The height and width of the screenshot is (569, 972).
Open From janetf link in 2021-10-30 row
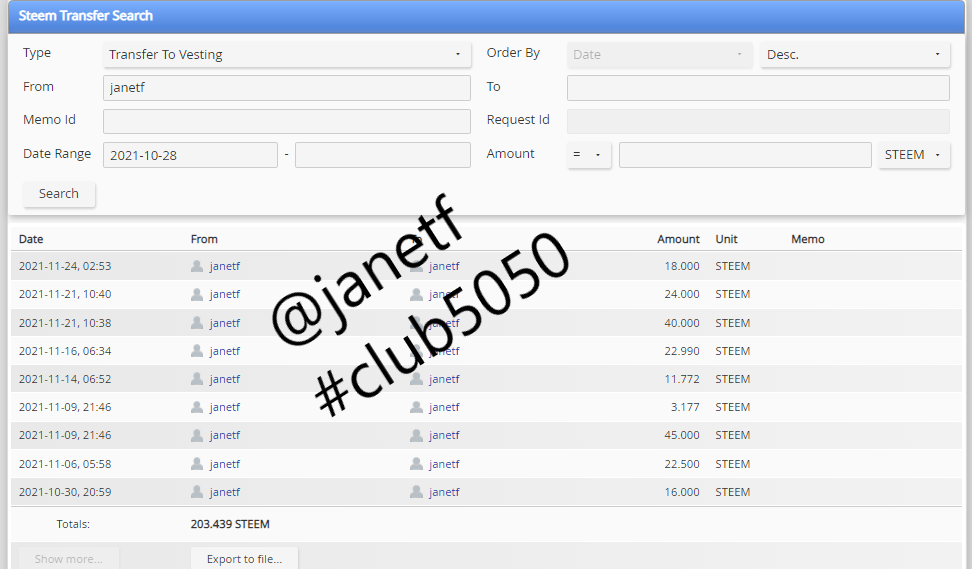pyautogui.click(x=224, y=492)
